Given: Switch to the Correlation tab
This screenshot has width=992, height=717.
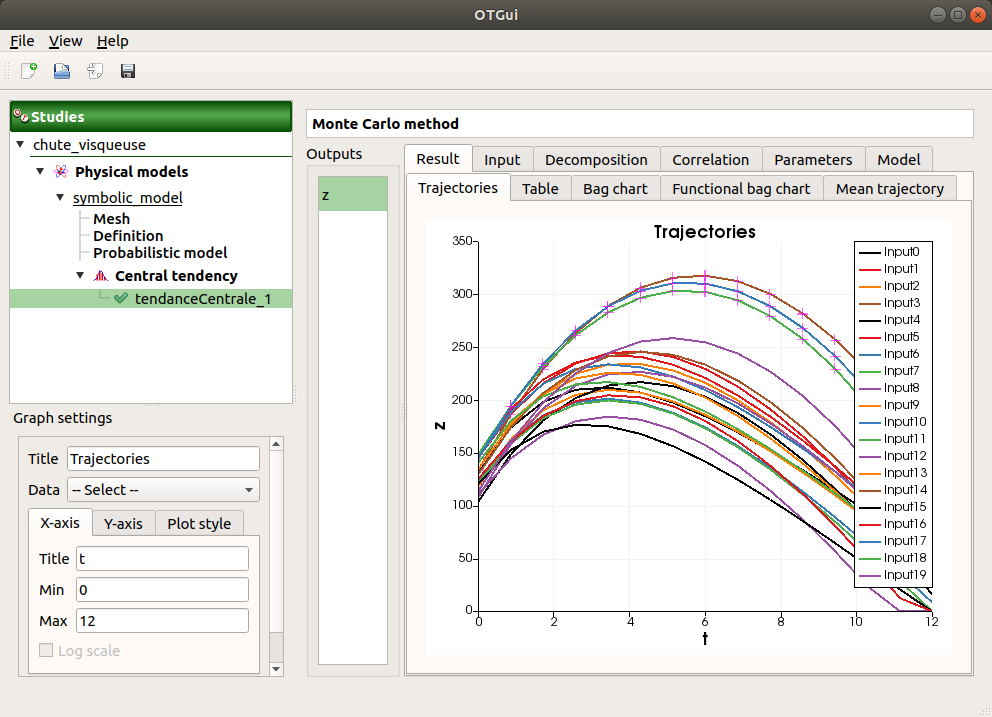Looking at the screenshot, I should 710,159.
